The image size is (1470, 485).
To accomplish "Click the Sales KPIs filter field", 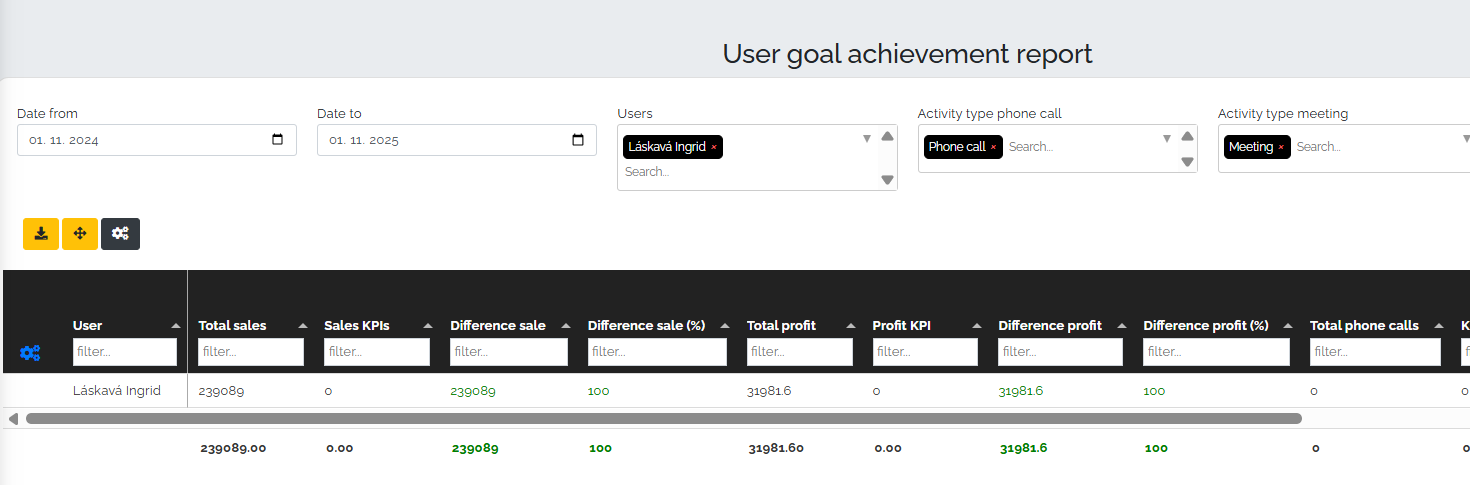I will [x=376, y=352].
